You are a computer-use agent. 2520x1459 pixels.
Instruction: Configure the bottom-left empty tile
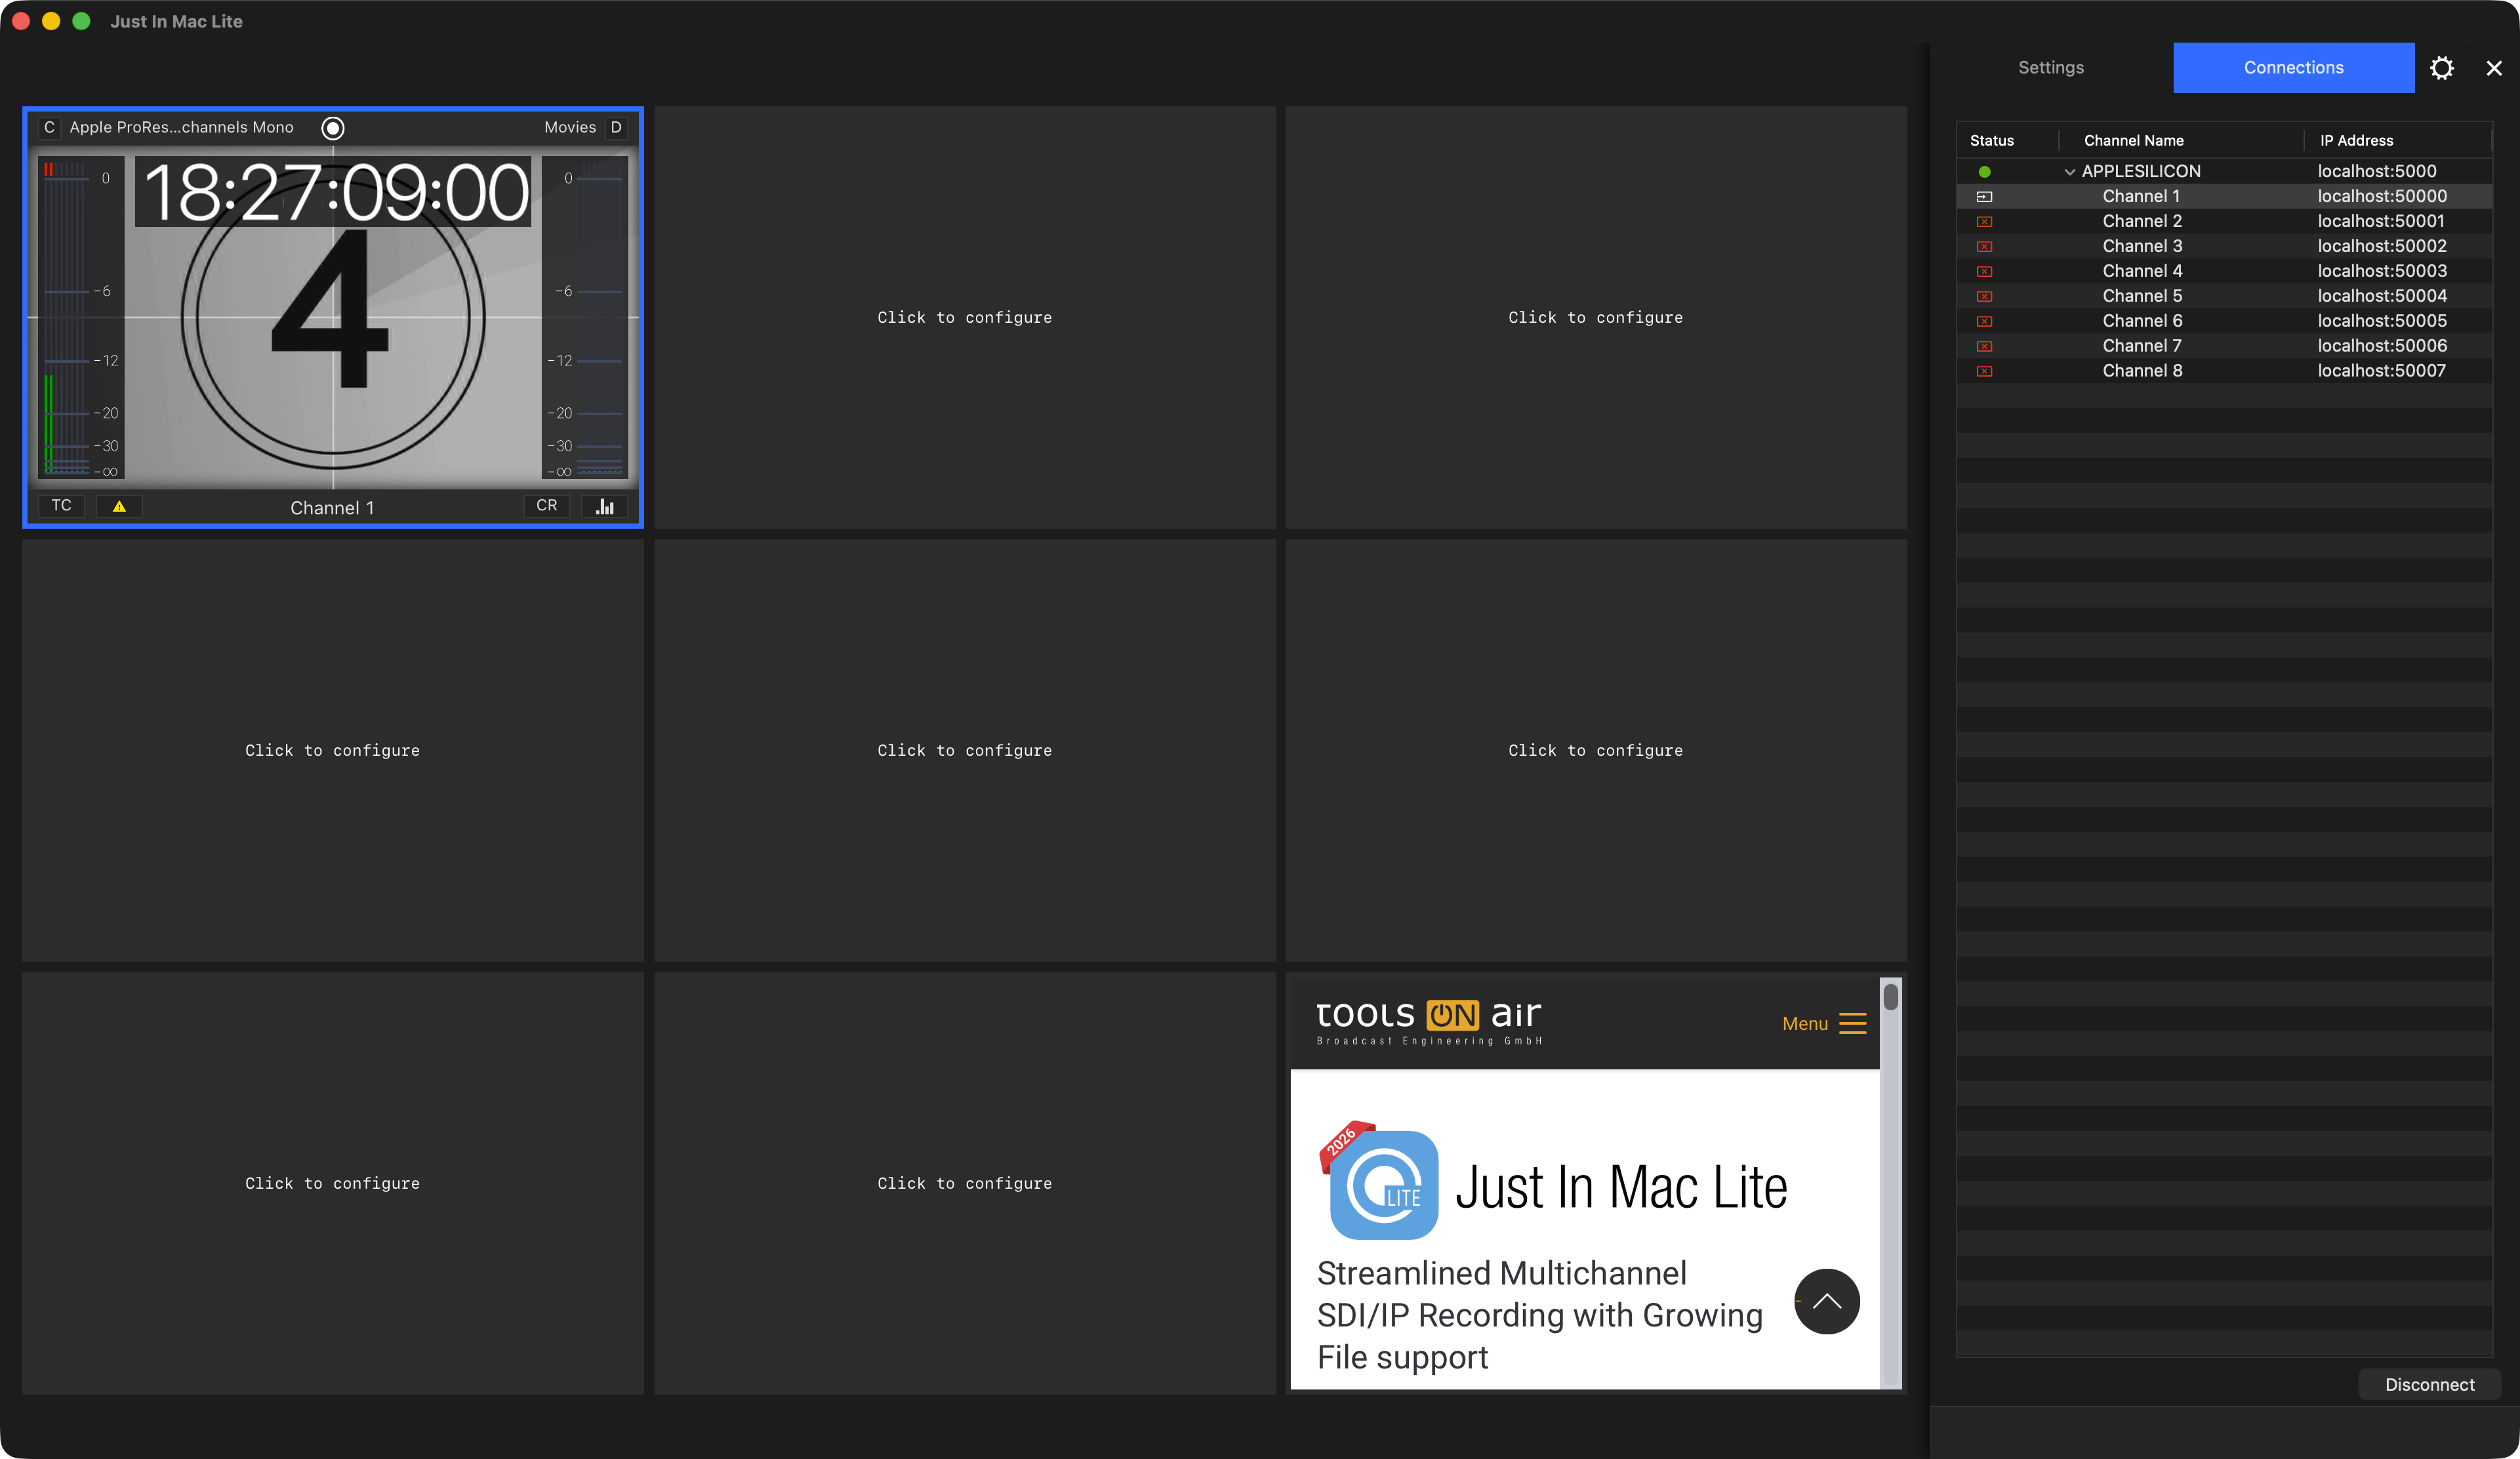click(x=333, y=1184)
